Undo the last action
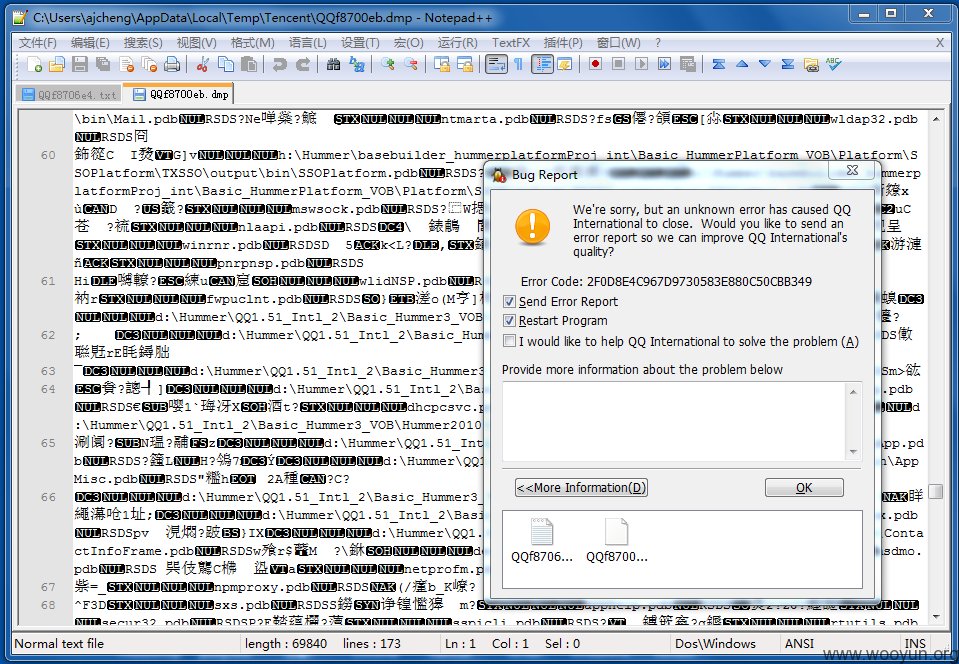The height and width of the screenshot is (664, 959). pyautogui.click(x=280, y=64)
